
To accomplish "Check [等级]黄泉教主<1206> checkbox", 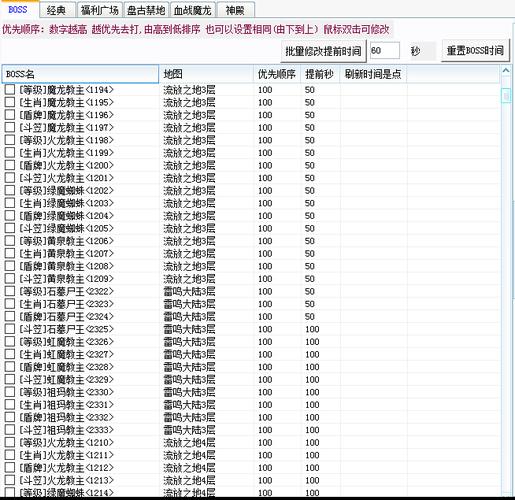I will point(10,241).
